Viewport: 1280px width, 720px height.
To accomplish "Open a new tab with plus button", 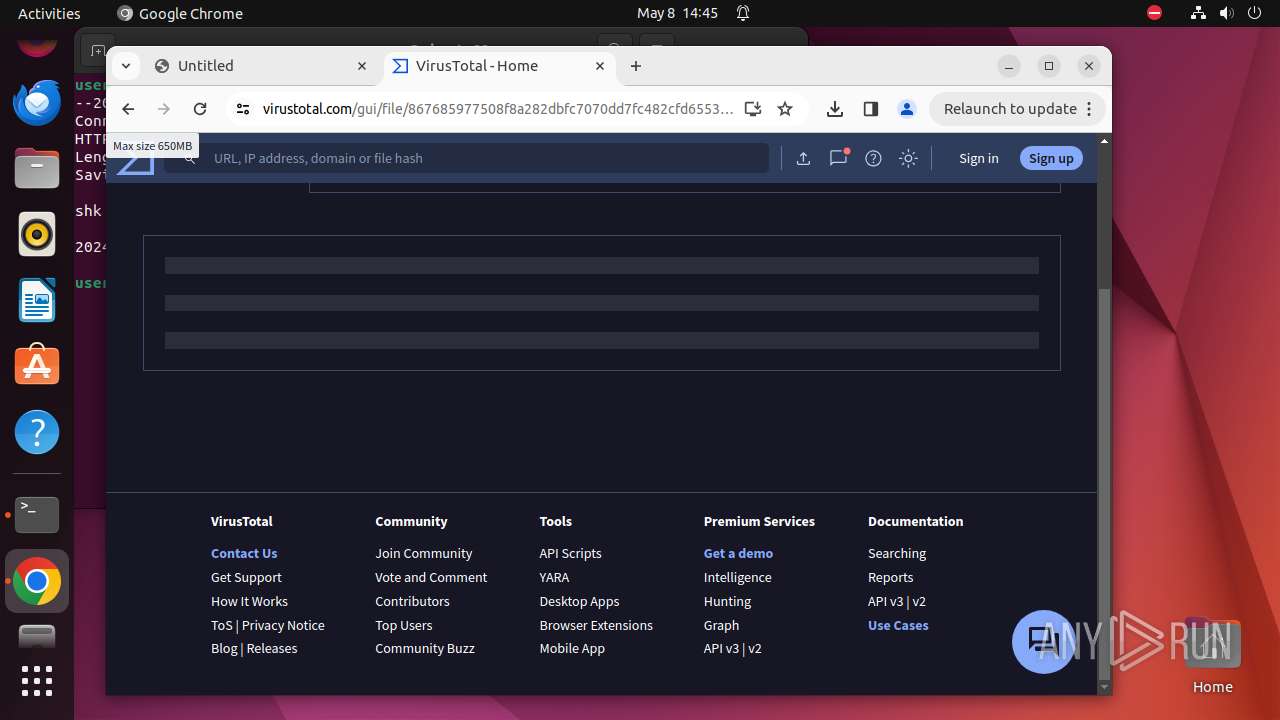I will click(x=636, y=66).
